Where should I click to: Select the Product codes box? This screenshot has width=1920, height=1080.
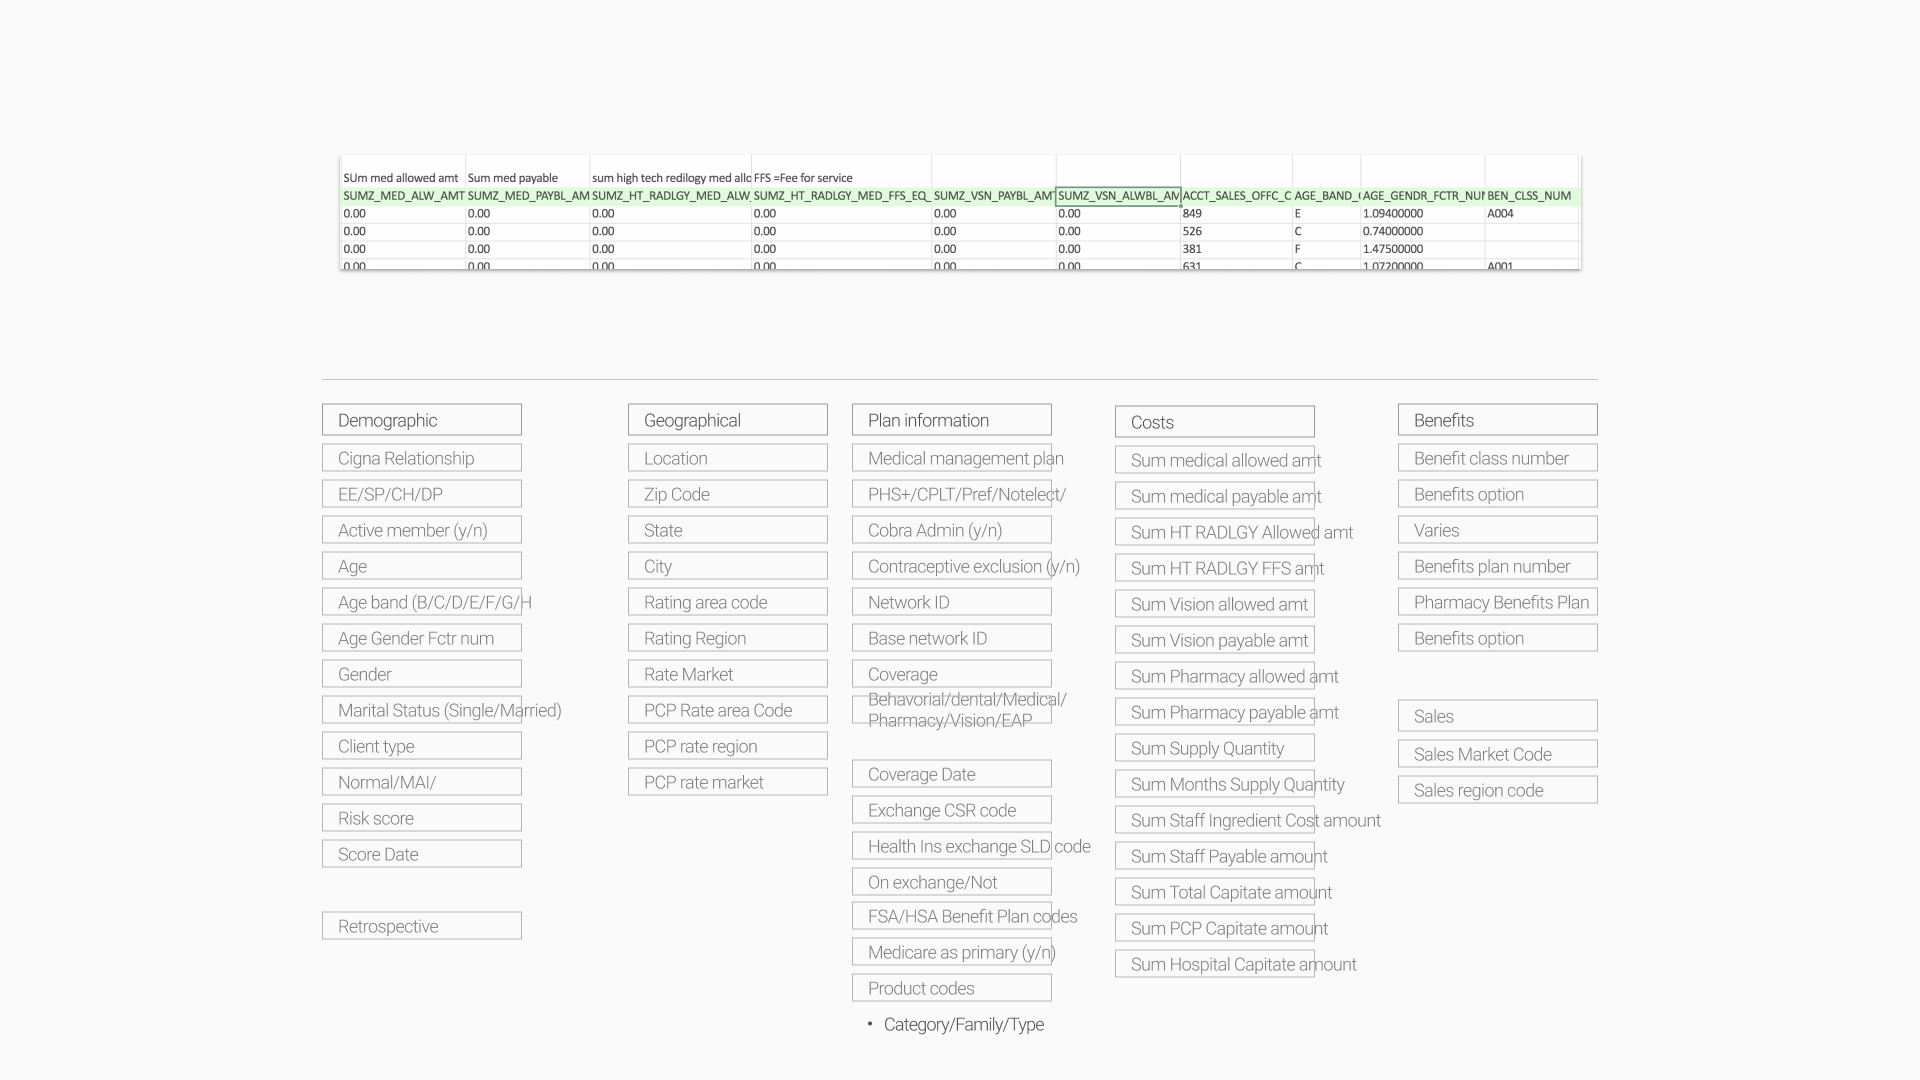952,988
